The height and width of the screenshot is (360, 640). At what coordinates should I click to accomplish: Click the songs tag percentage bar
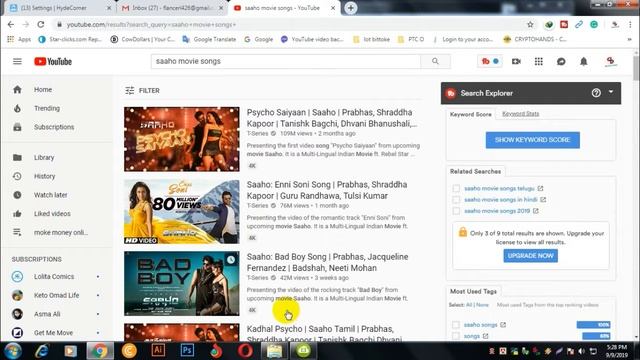coord(596,336)
